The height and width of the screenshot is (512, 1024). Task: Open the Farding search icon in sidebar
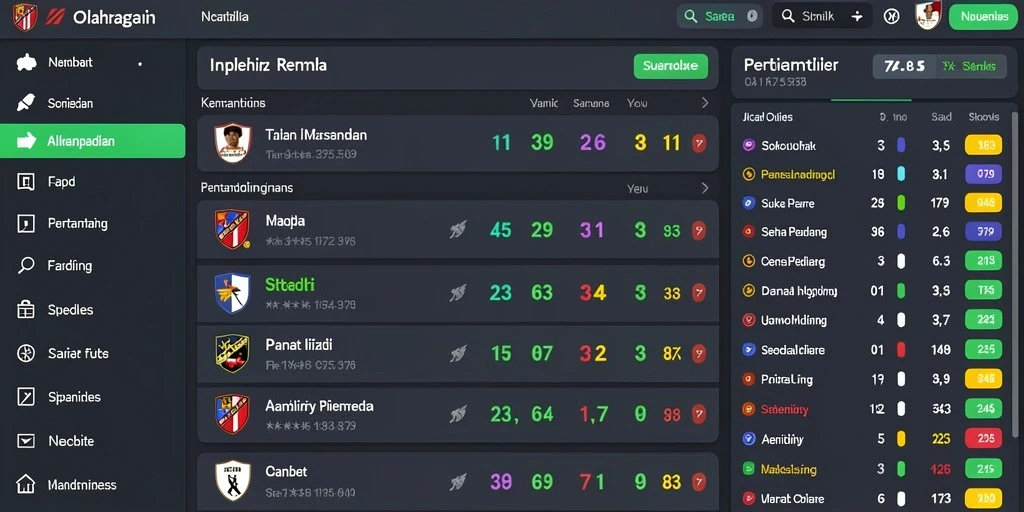tap(25, 265)
